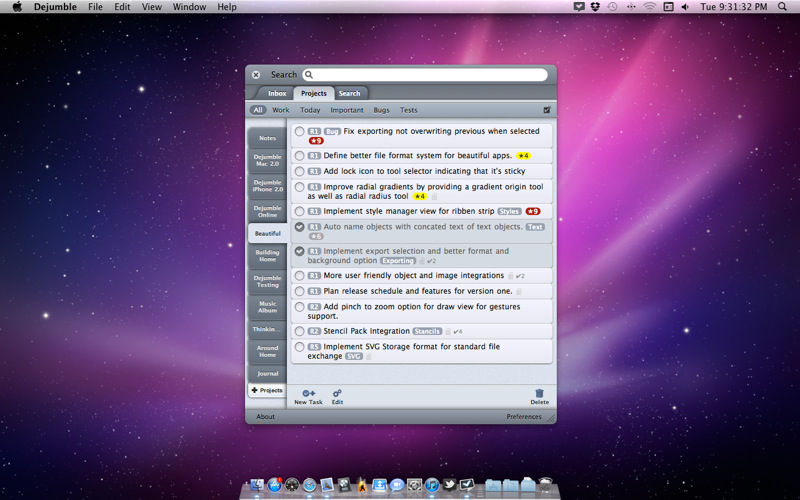This screenshot has height=500, width=800.
Task: Click the Spotlight magnifier in menu bar
Action: [x=782, y=7]
